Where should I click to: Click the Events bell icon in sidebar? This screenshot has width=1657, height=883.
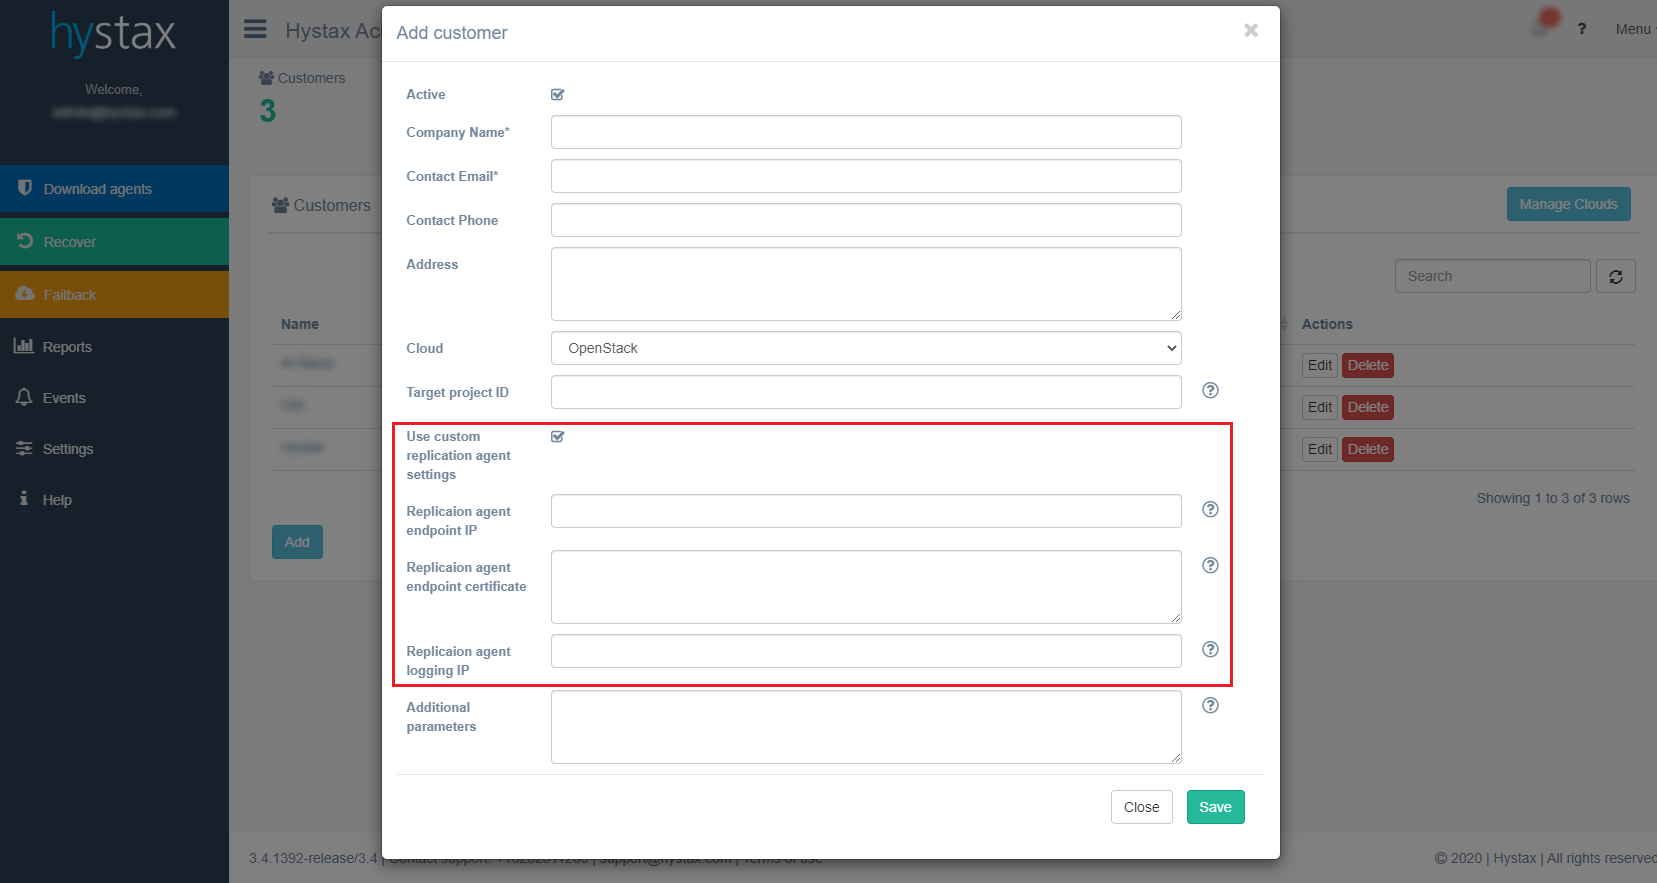(24, 397)
